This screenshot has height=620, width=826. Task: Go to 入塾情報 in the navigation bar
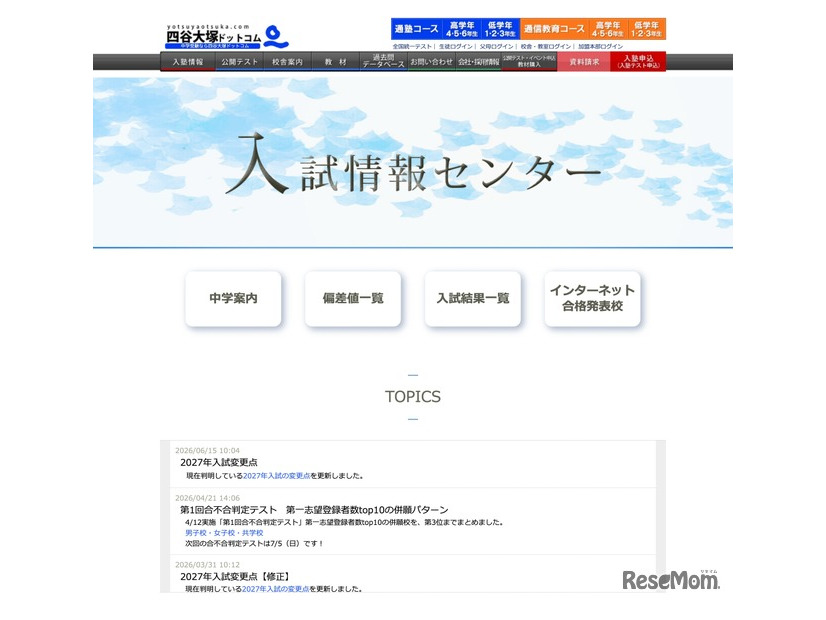point(188,62)
